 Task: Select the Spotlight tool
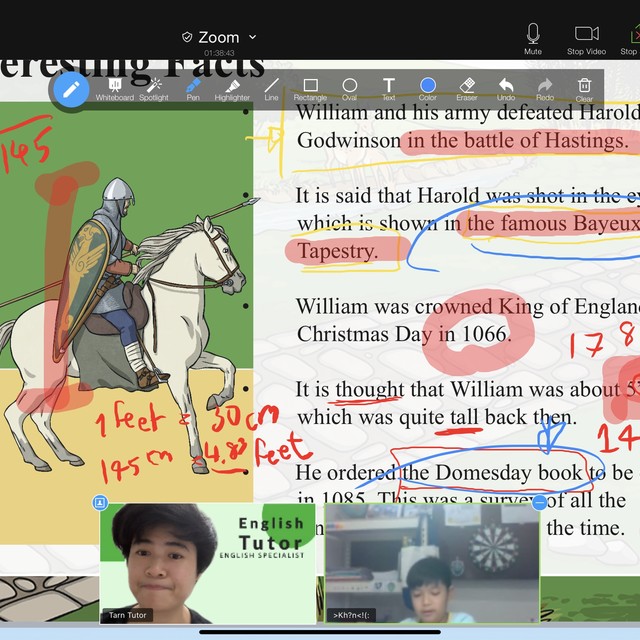pyautogui.click(x=154, y=89)
